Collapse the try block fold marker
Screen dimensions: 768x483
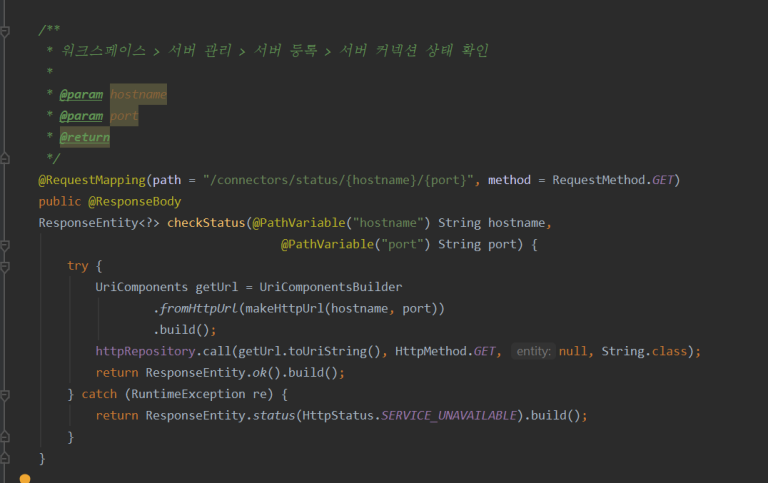5,267
